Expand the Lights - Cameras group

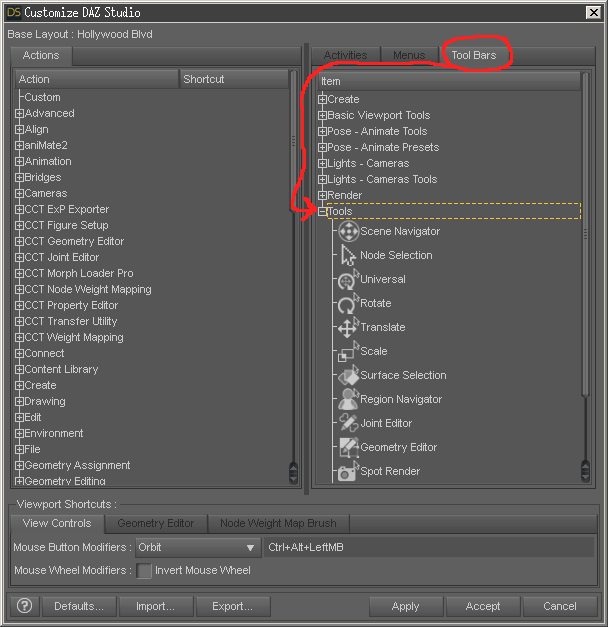[322, 164]
